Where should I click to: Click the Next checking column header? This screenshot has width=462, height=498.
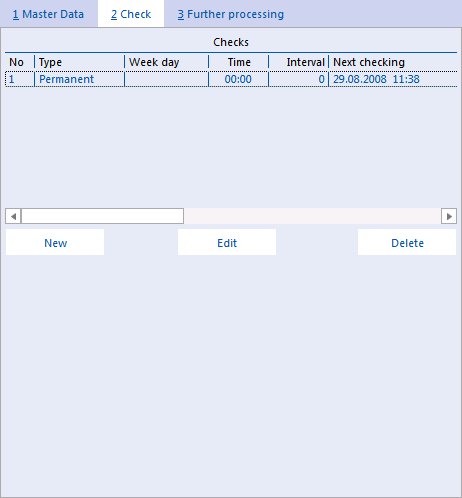click(393, 62)
